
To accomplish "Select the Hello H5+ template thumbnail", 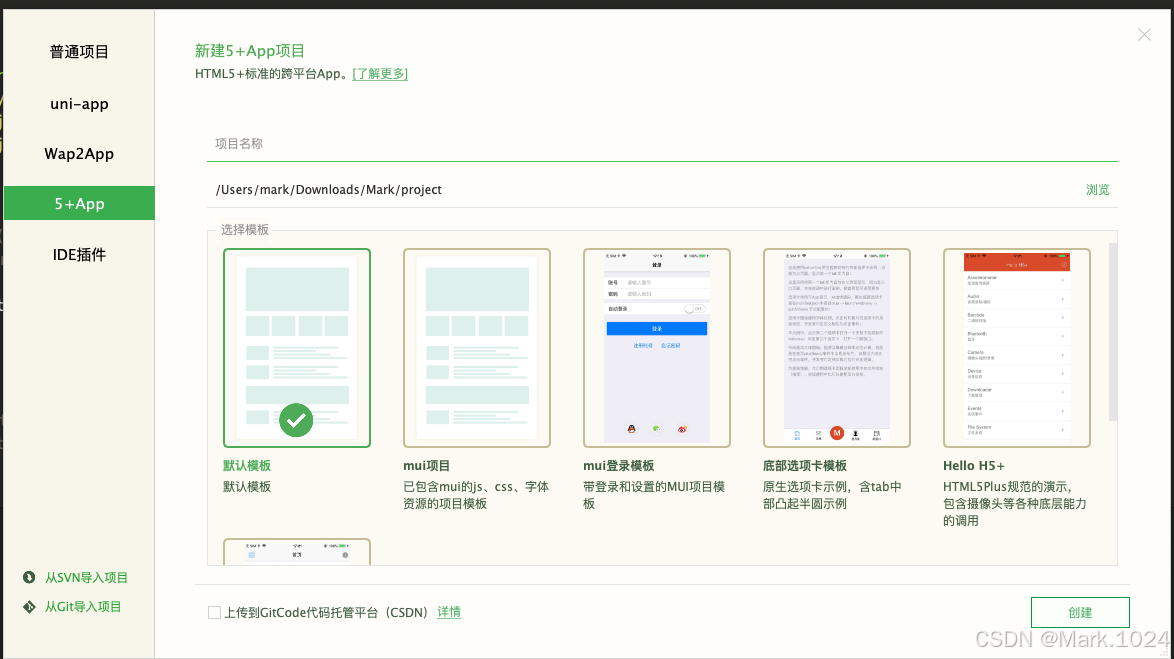I will (1017, 347).
